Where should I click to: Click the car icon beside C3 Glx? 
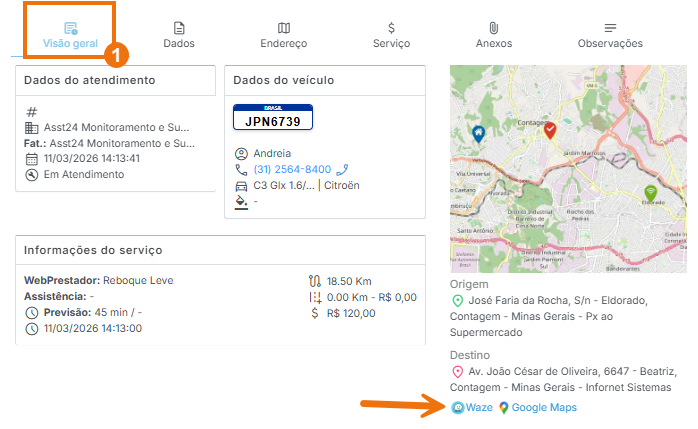coord(240,186)
